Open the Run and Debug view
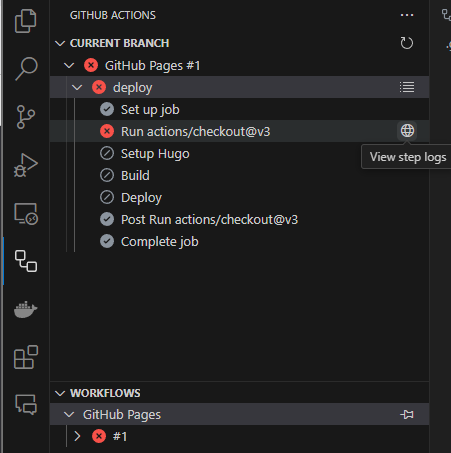Viewport: 451px width, 453px height. pyautogui.click(x=26, y=165)
